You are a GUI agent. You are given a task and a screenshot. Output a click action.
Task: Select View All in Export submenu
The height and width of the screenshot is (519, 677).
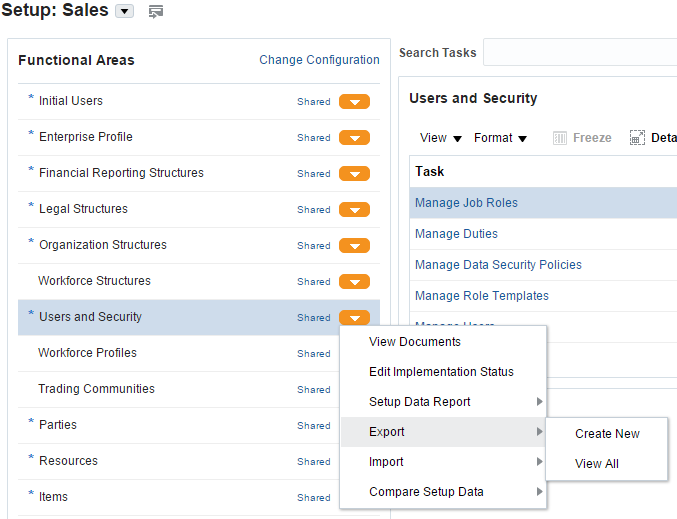point(597,464)
